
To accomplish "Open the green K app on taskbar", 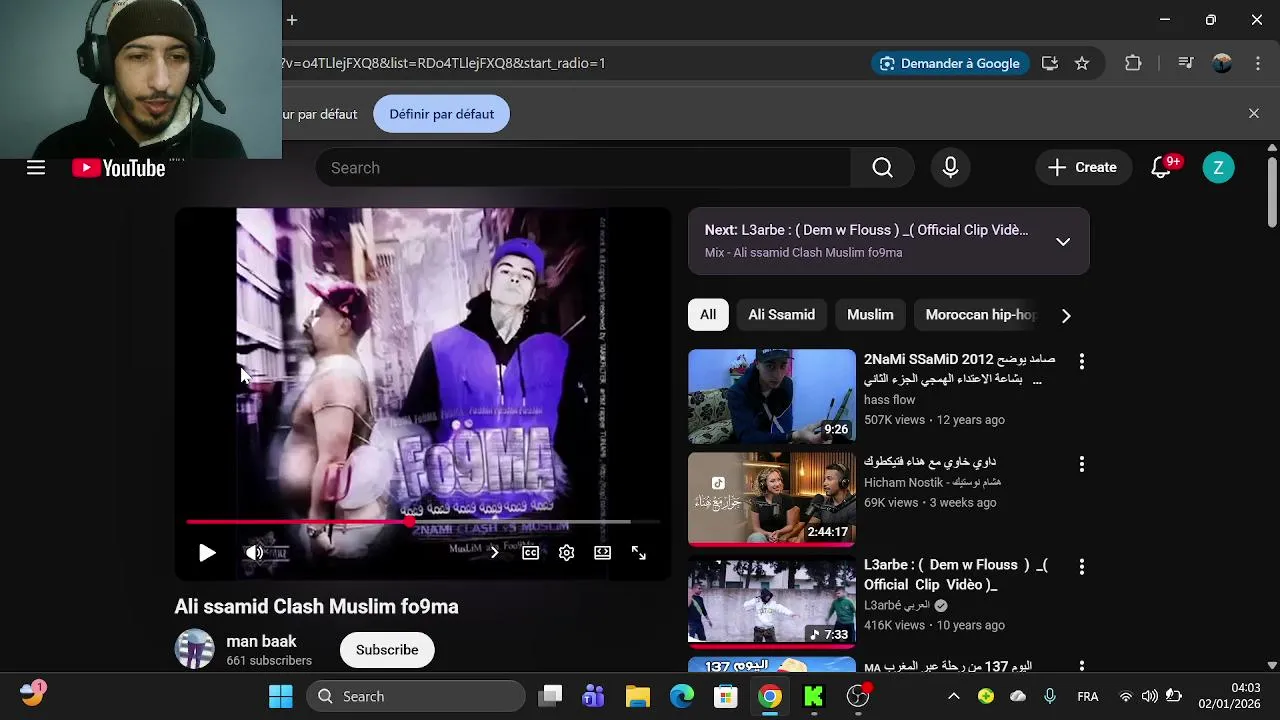I will pos(814,696).
